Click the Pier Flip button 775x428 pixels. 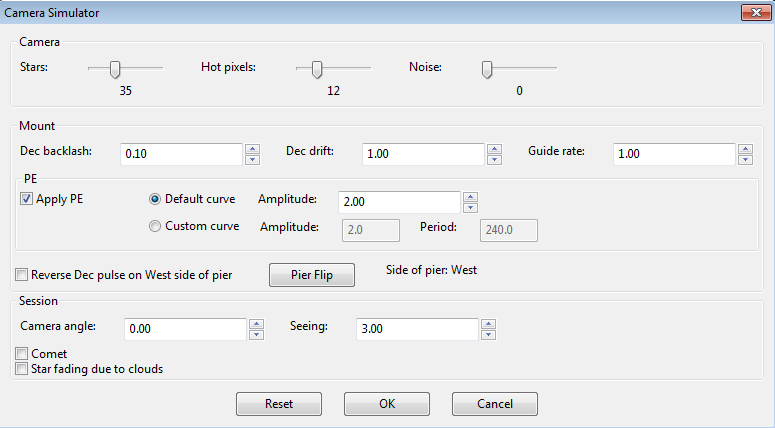[x=312, y=275]
